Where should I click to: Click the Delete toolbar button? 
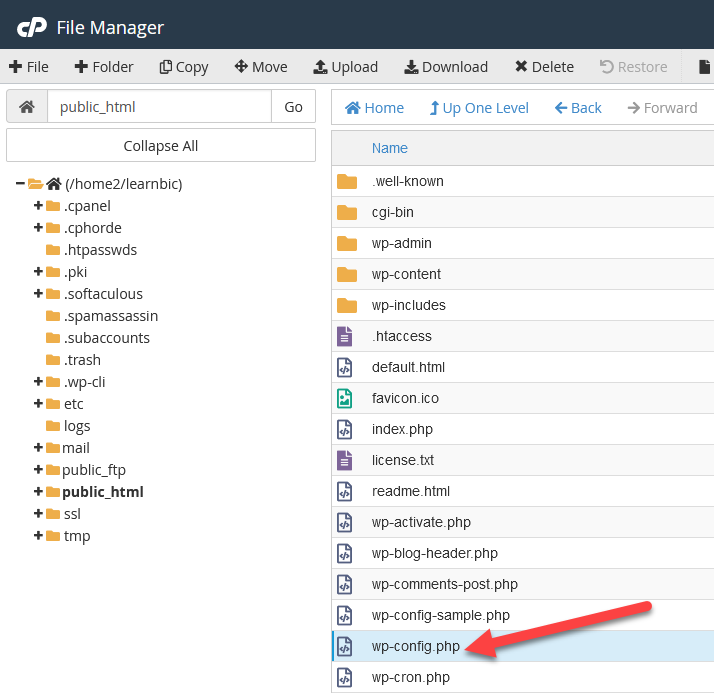(x=544, y=67)
